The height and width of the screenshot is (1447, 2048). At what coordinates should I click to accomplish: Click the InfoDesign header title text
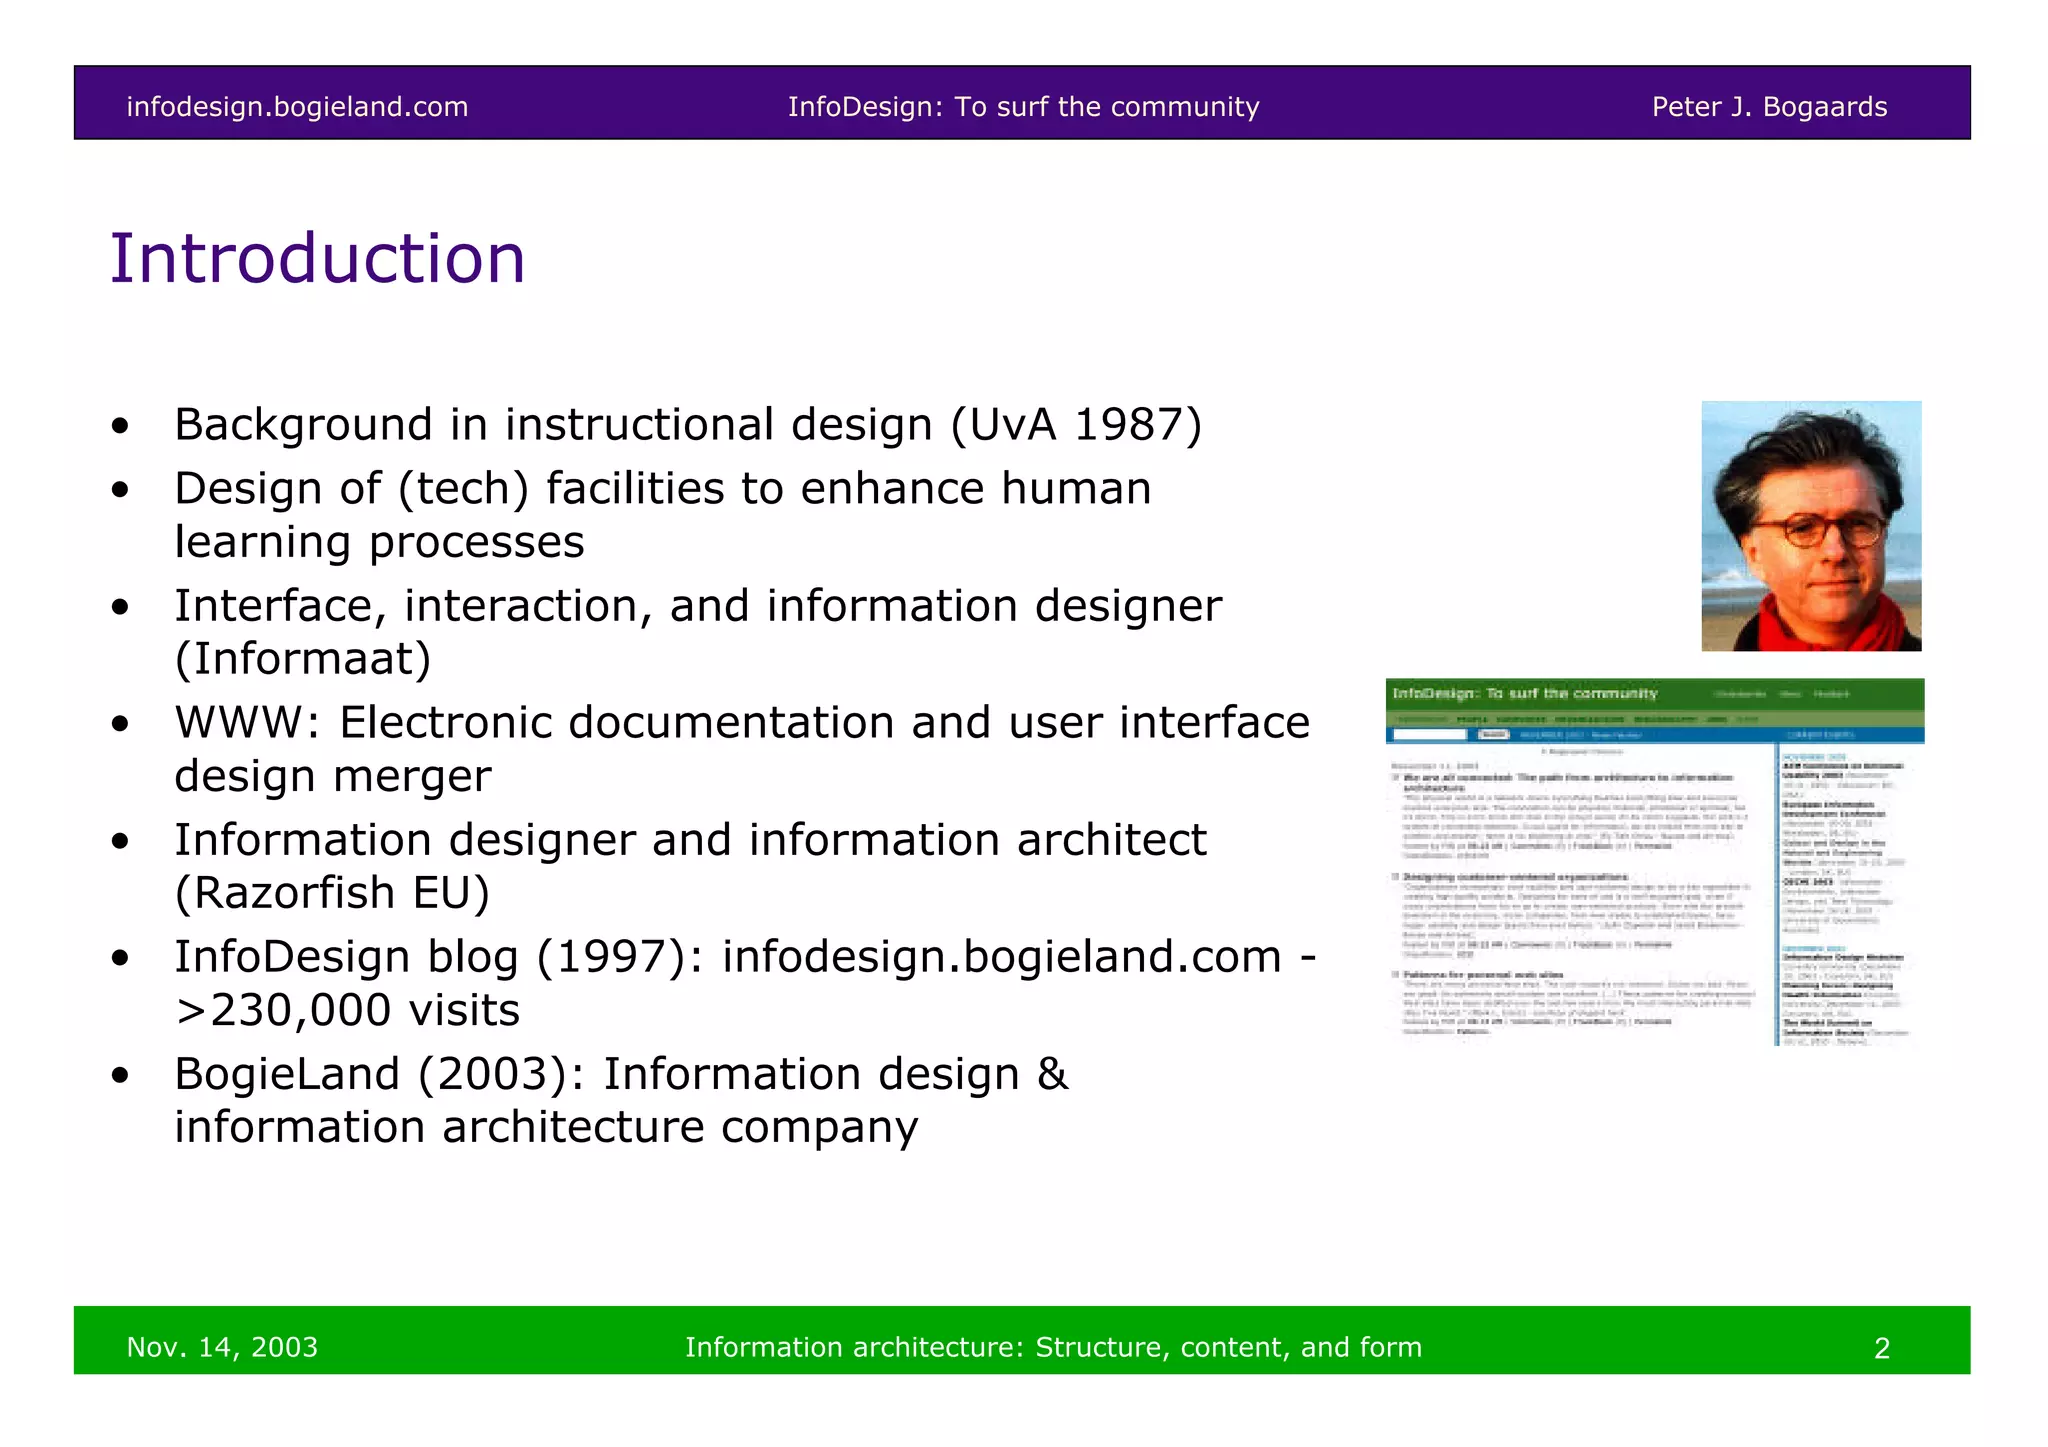1023,107
